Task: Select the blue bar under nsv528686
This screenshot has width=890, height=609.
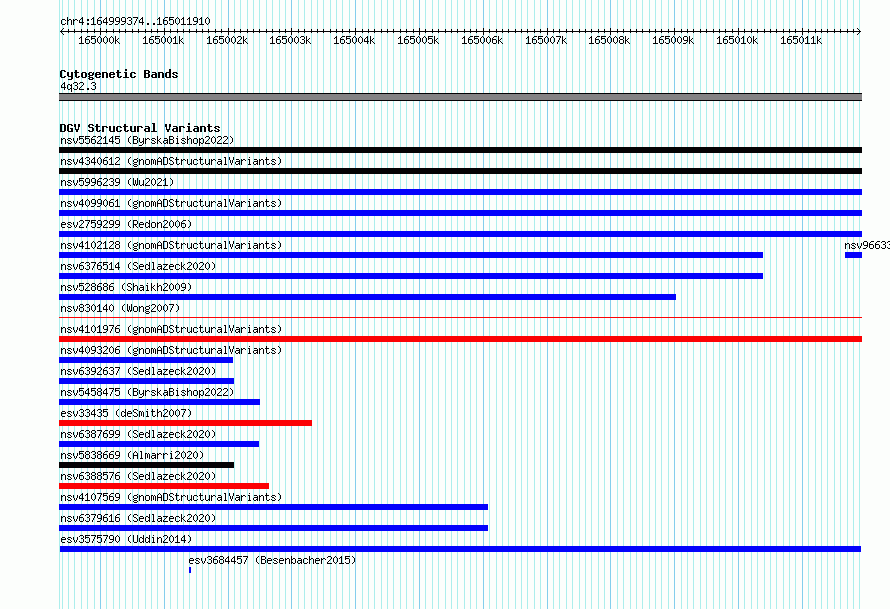Action: point(367,297)
